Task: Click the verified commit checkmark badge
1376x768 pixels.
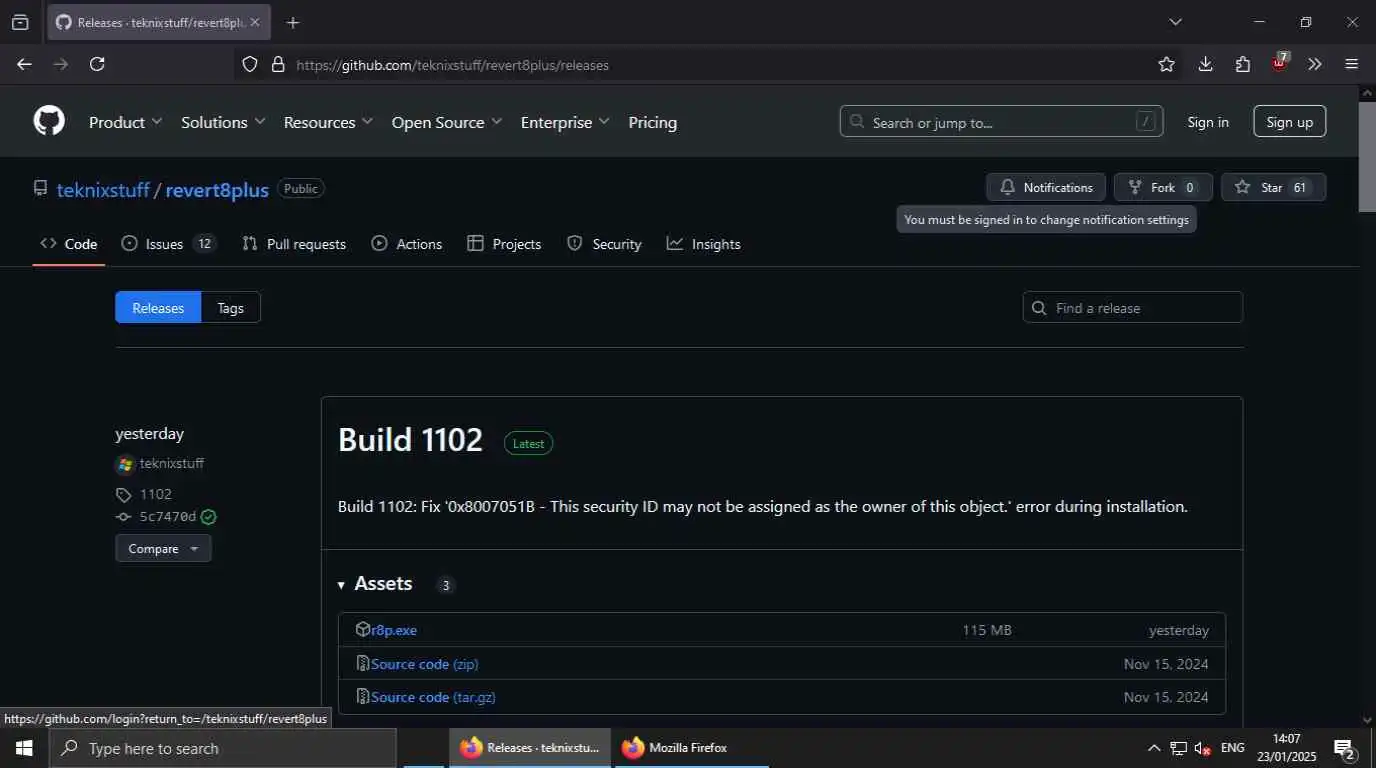Action: tap(208, 517)
